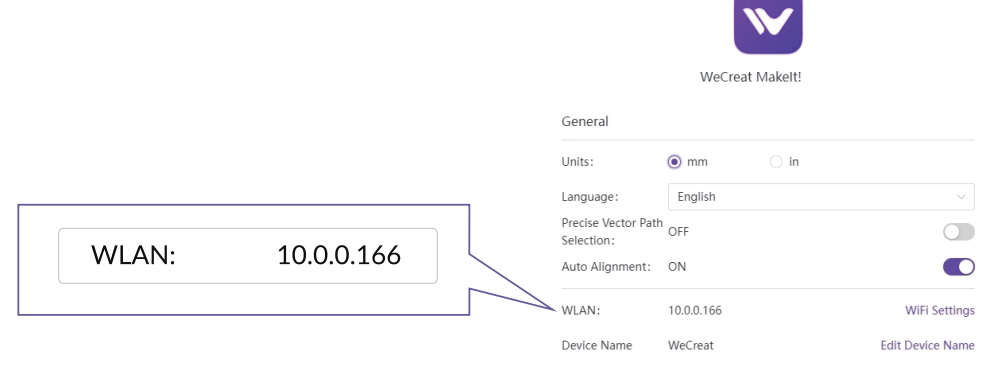Select the General section header
This screenshot has width=1006, height=372.
(x=585, y=121)
